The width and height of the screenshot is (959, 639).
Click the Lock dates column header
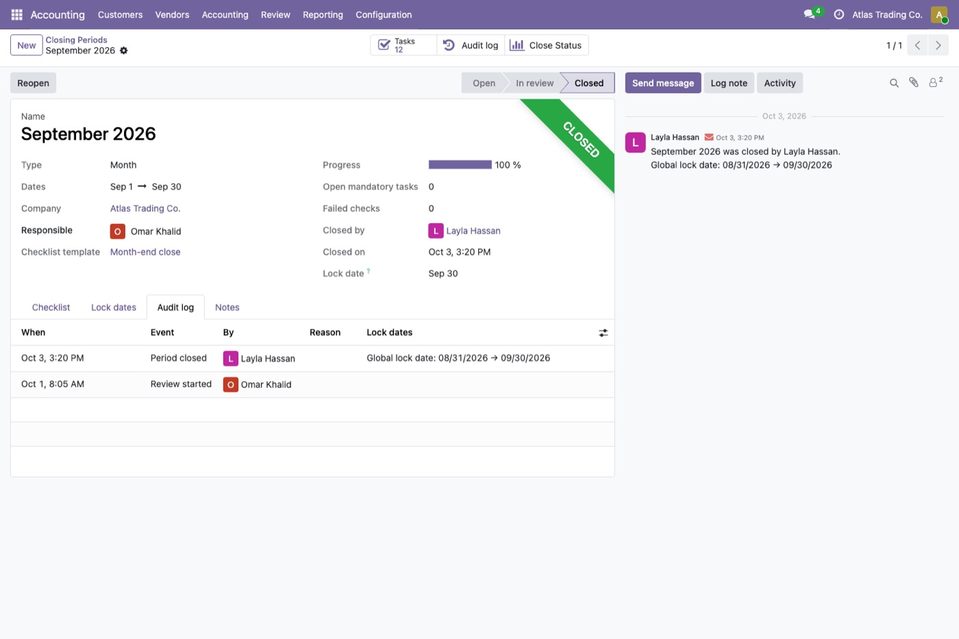point(389,333)
